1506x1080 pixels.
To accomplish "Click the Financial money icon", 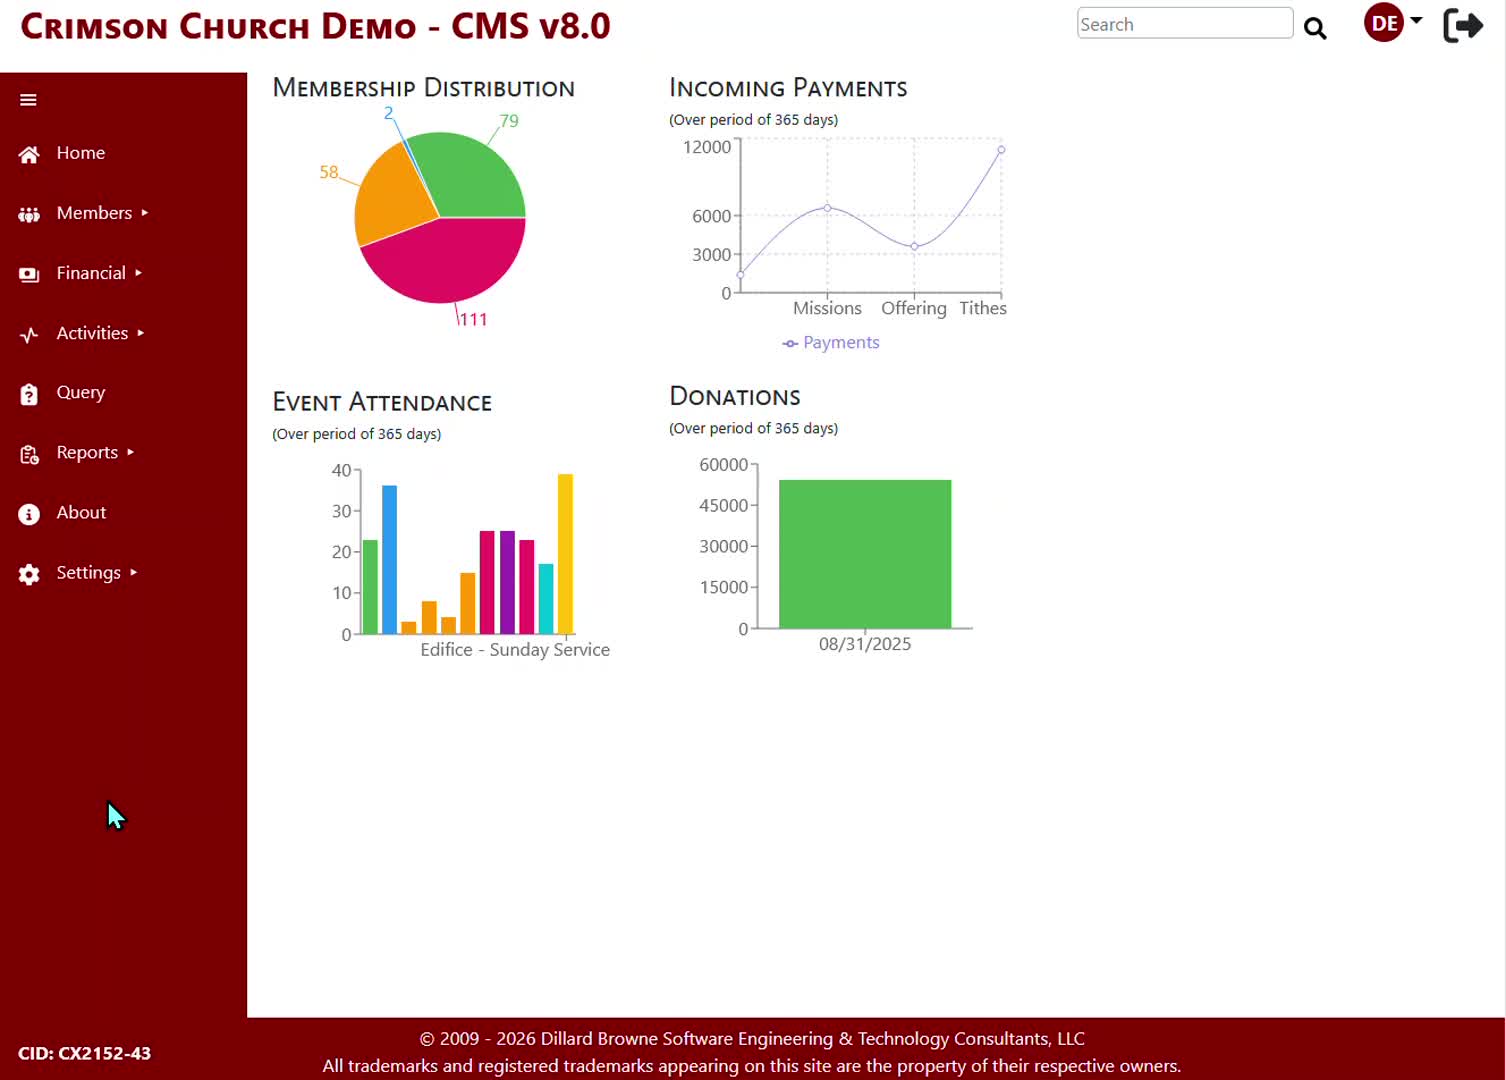I will [29, 274].
